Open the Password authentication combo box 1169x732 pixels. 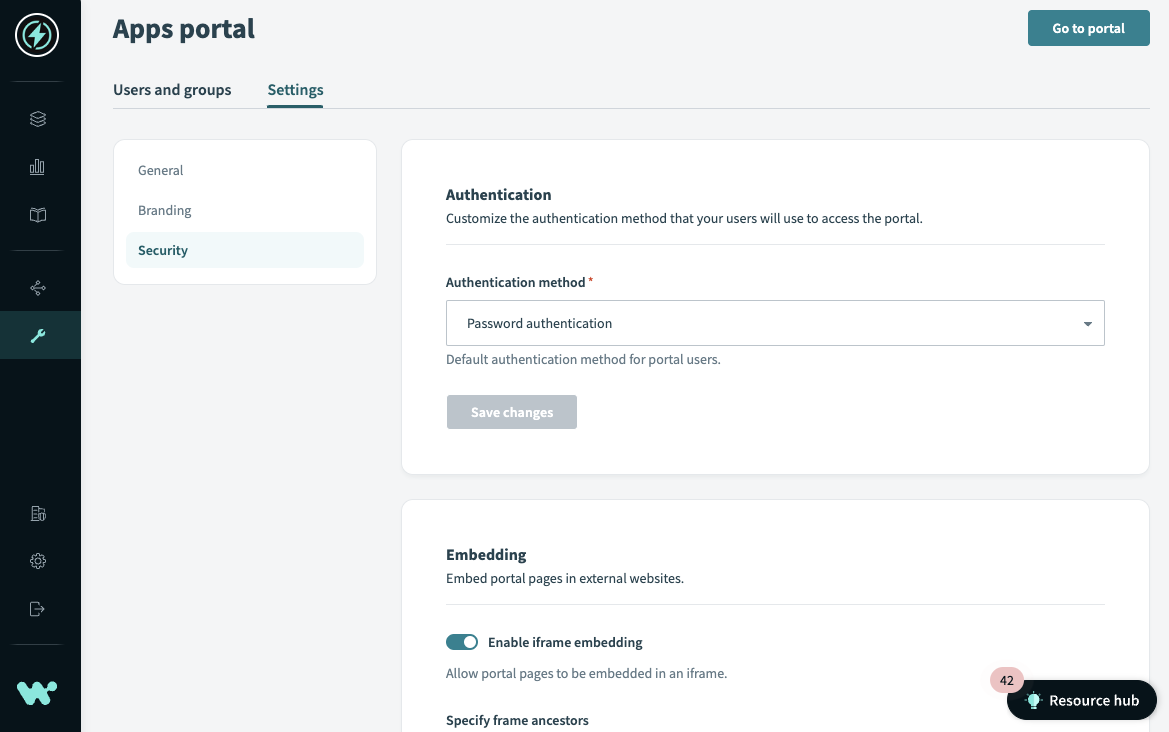pyautogui.click(x=760, y=324)
